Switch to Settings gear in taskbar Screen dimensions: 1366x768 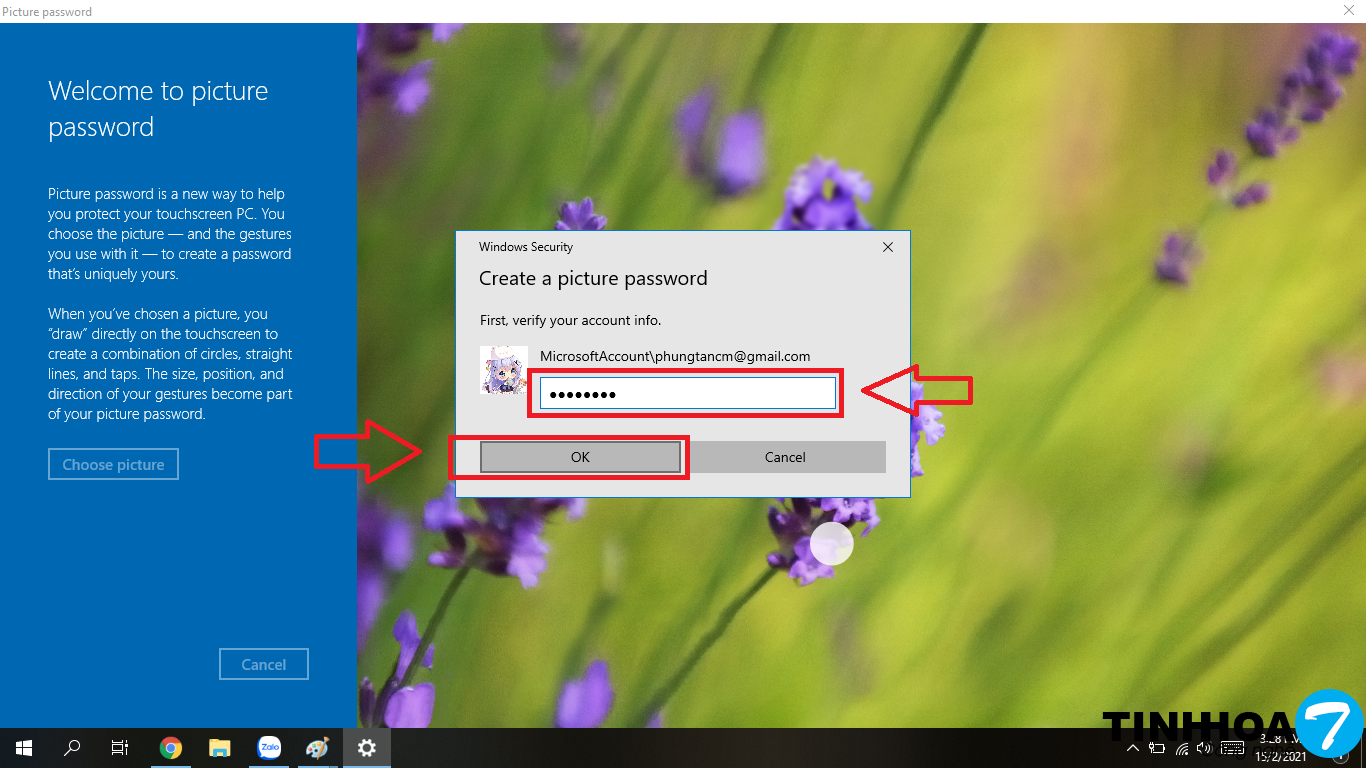(x=367, y=748)
